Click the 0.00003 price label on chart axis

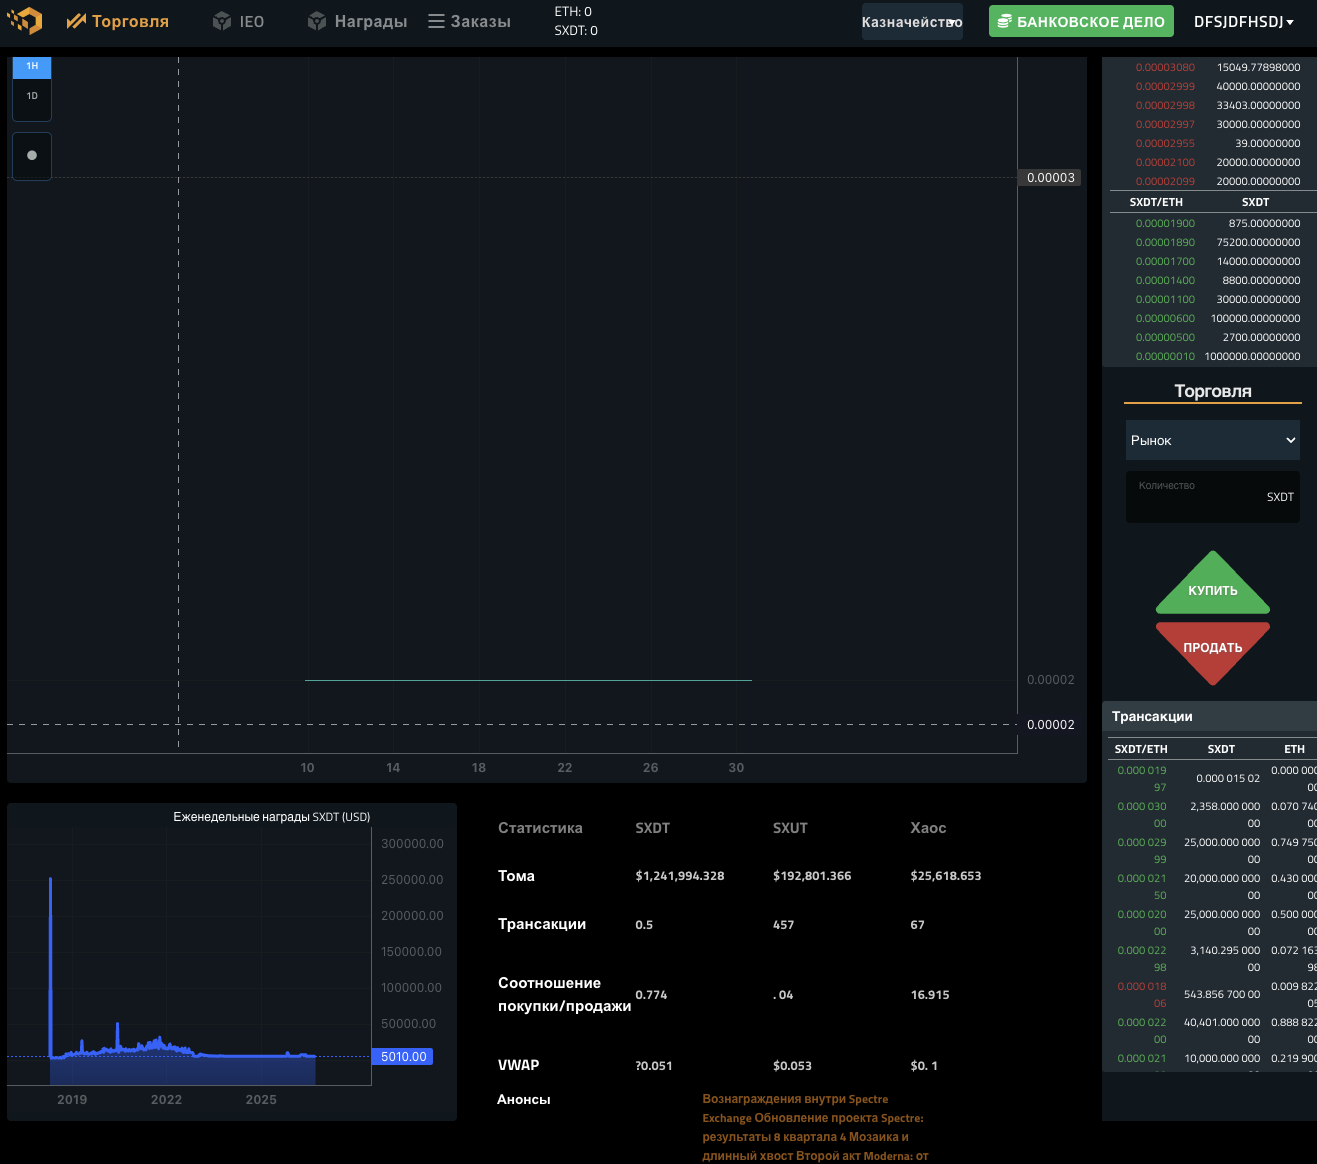tap(1051, 178)
